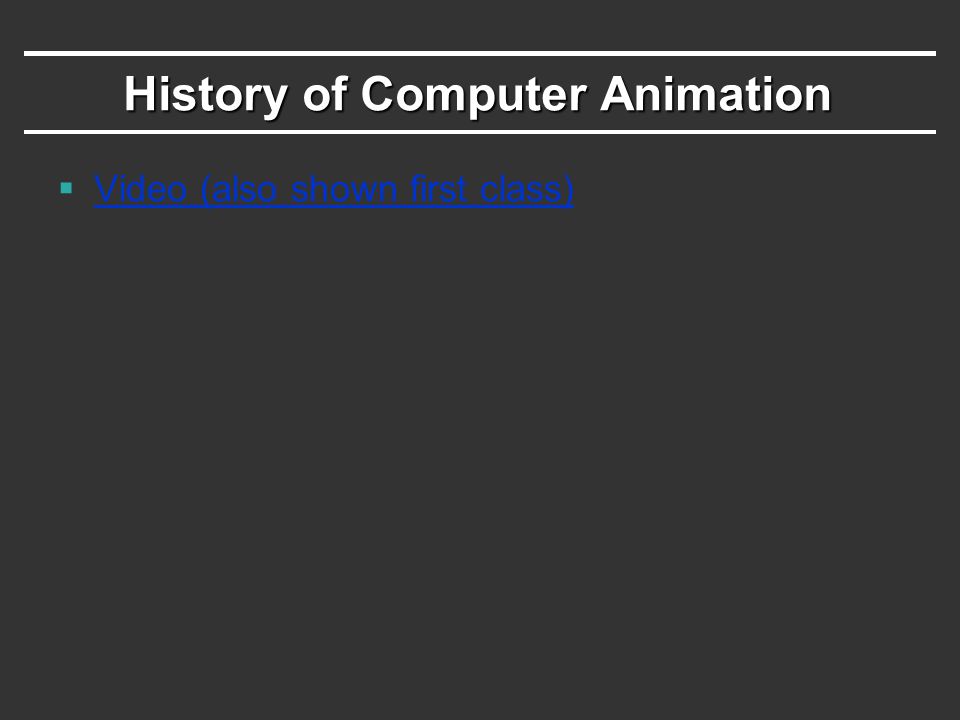This screenshot has width=960, height=720.
Task: Click the word '(also' in the hyperlink
Action: tap(239, 189)
